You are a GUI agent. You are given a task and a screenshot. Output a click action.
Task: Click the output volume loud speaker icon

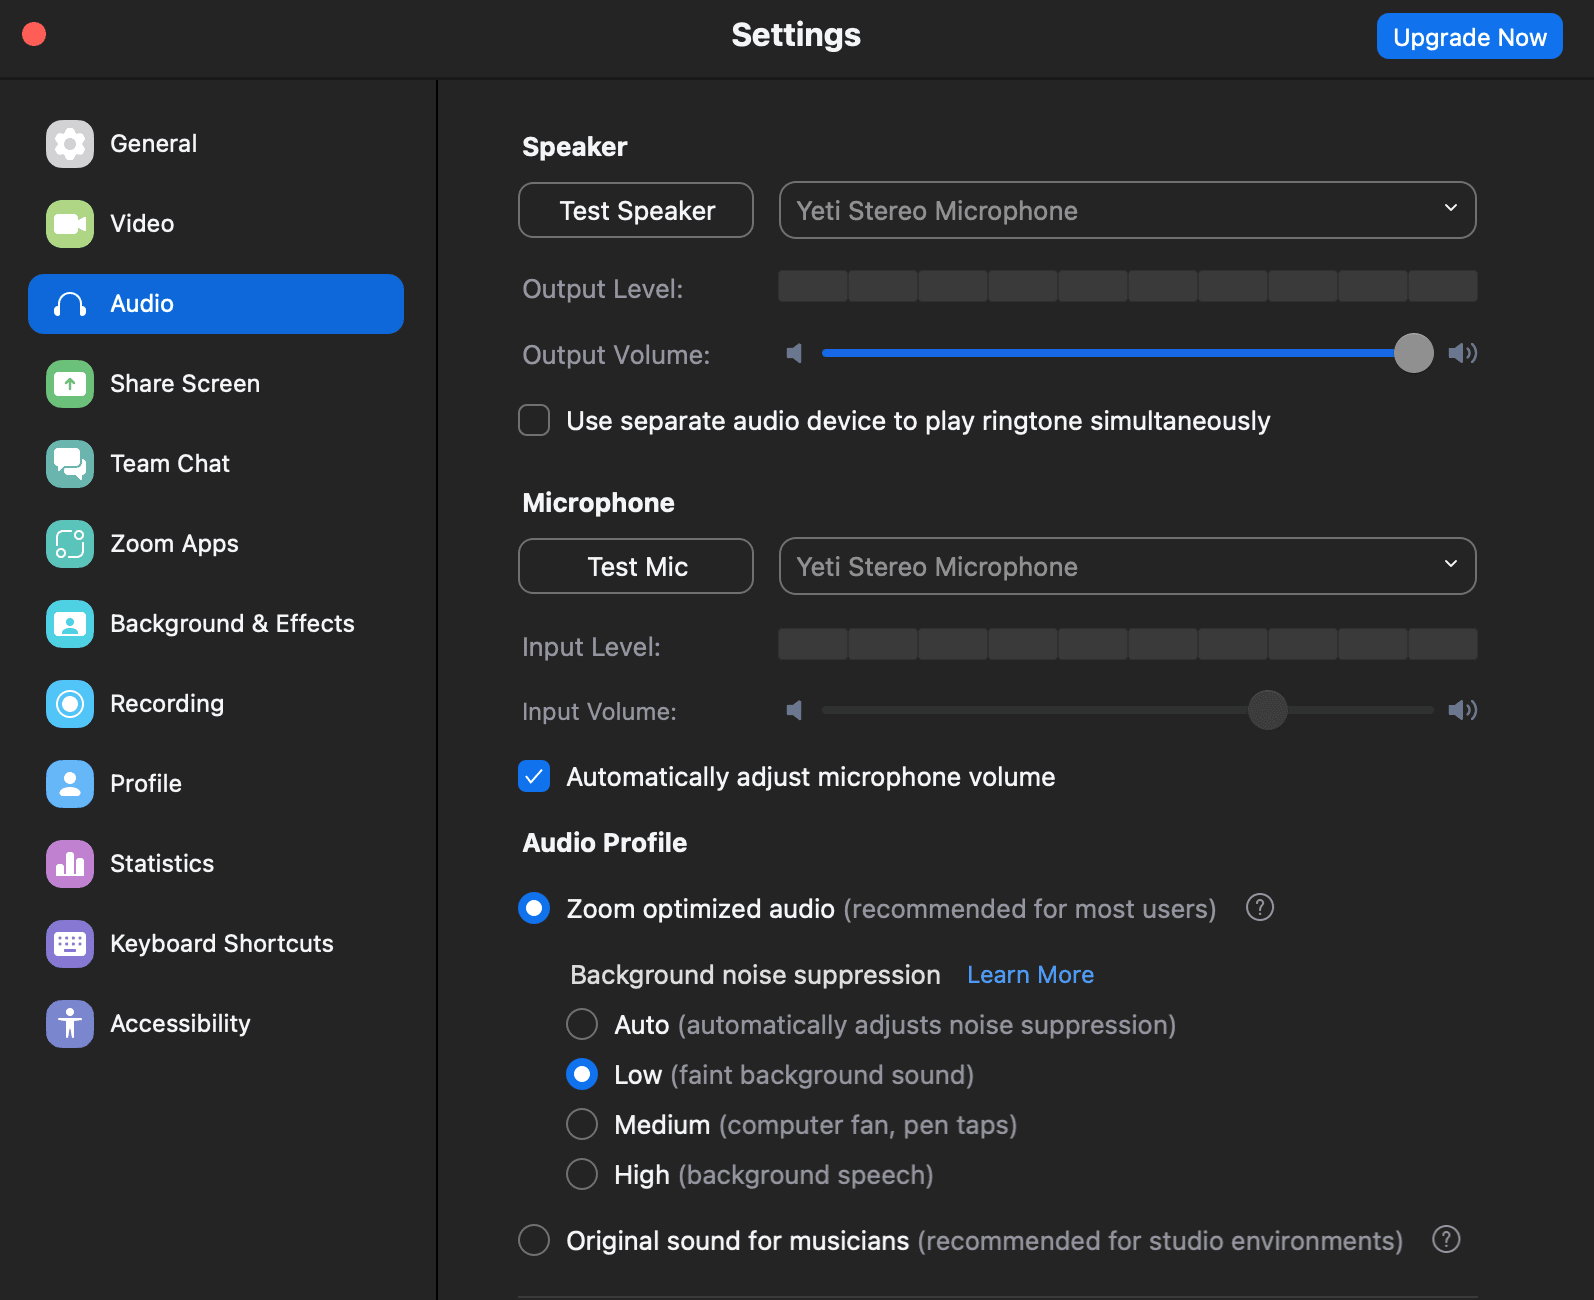coord(1463,353)
